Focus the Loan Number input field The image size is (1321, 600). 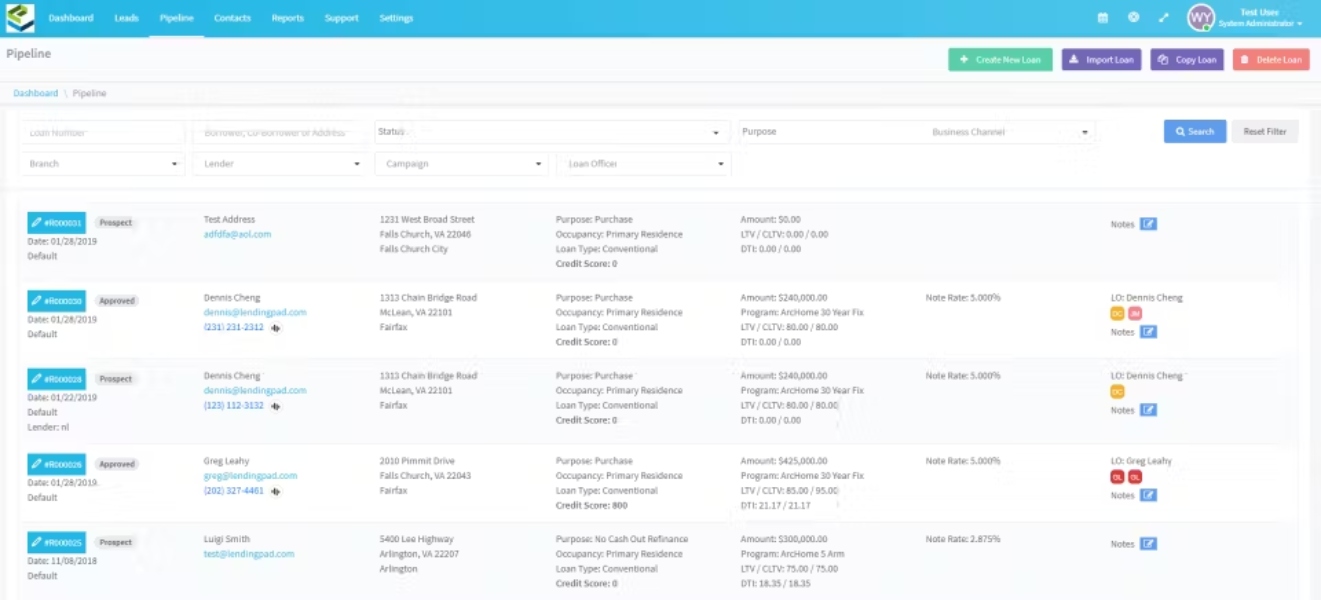pos(102,132)
